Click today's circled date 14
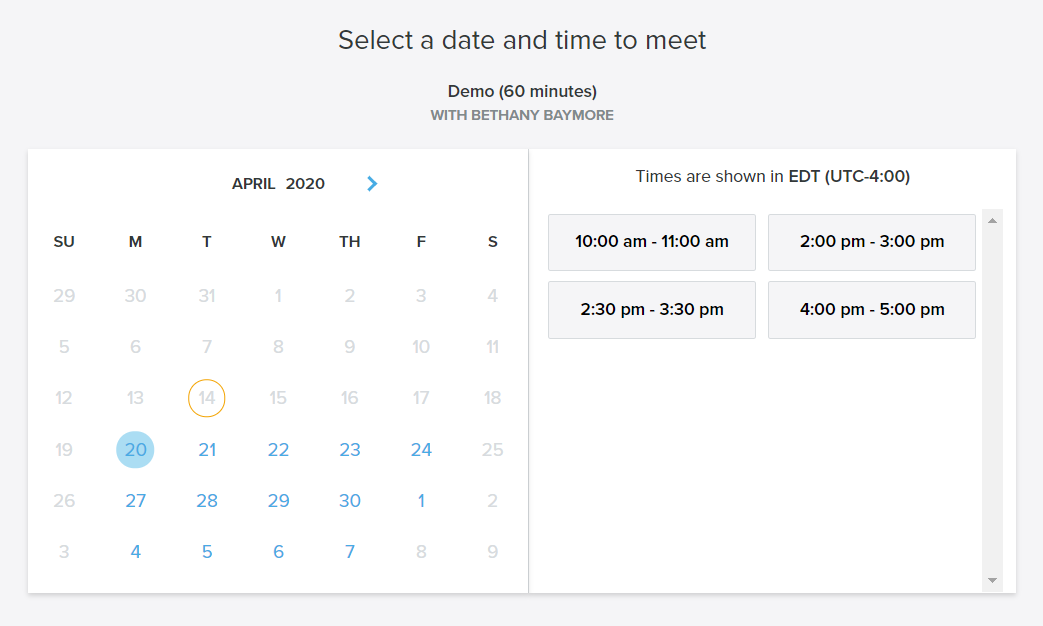The height and width of the screenshot is (626, 1043). coord(207,398)
